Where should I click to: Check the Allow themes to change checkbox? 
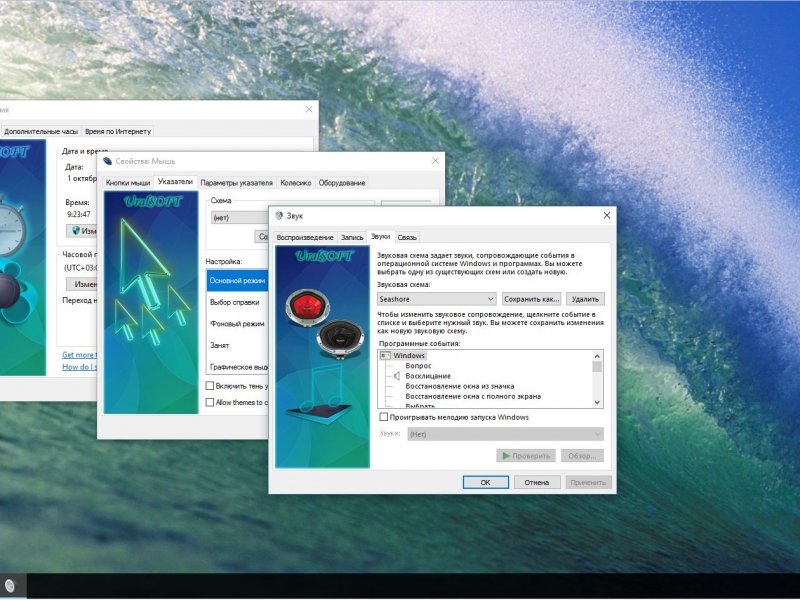pyautogui.click(x=210, y=402)
